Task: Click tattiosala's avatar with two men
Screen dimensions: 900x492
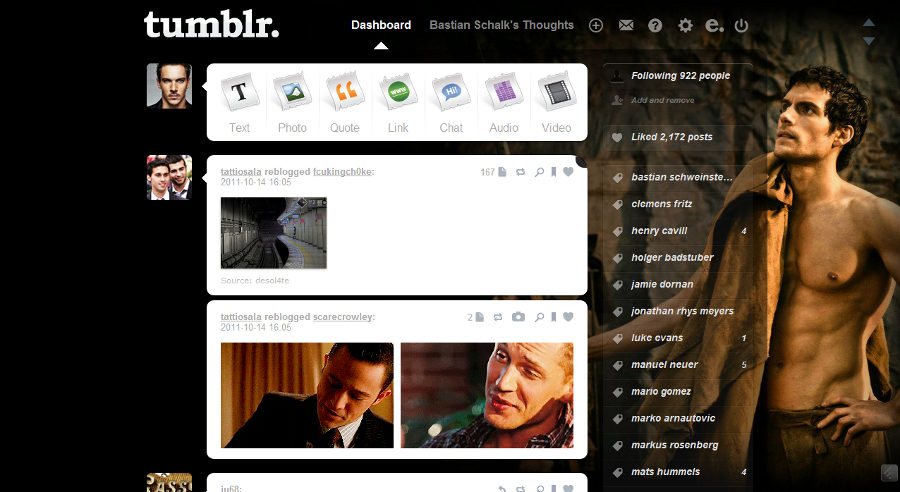Action: (169, 177)
